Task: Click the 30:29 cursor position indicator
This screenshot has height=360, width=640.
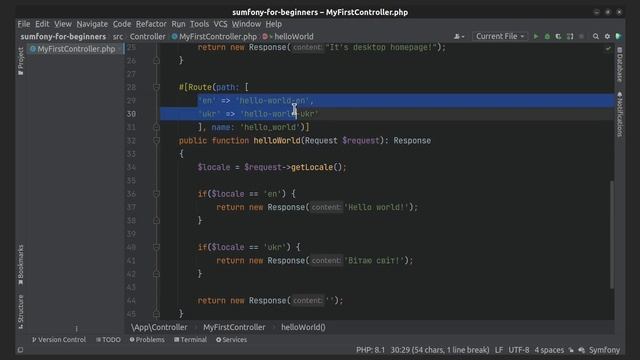Action: 440,350
